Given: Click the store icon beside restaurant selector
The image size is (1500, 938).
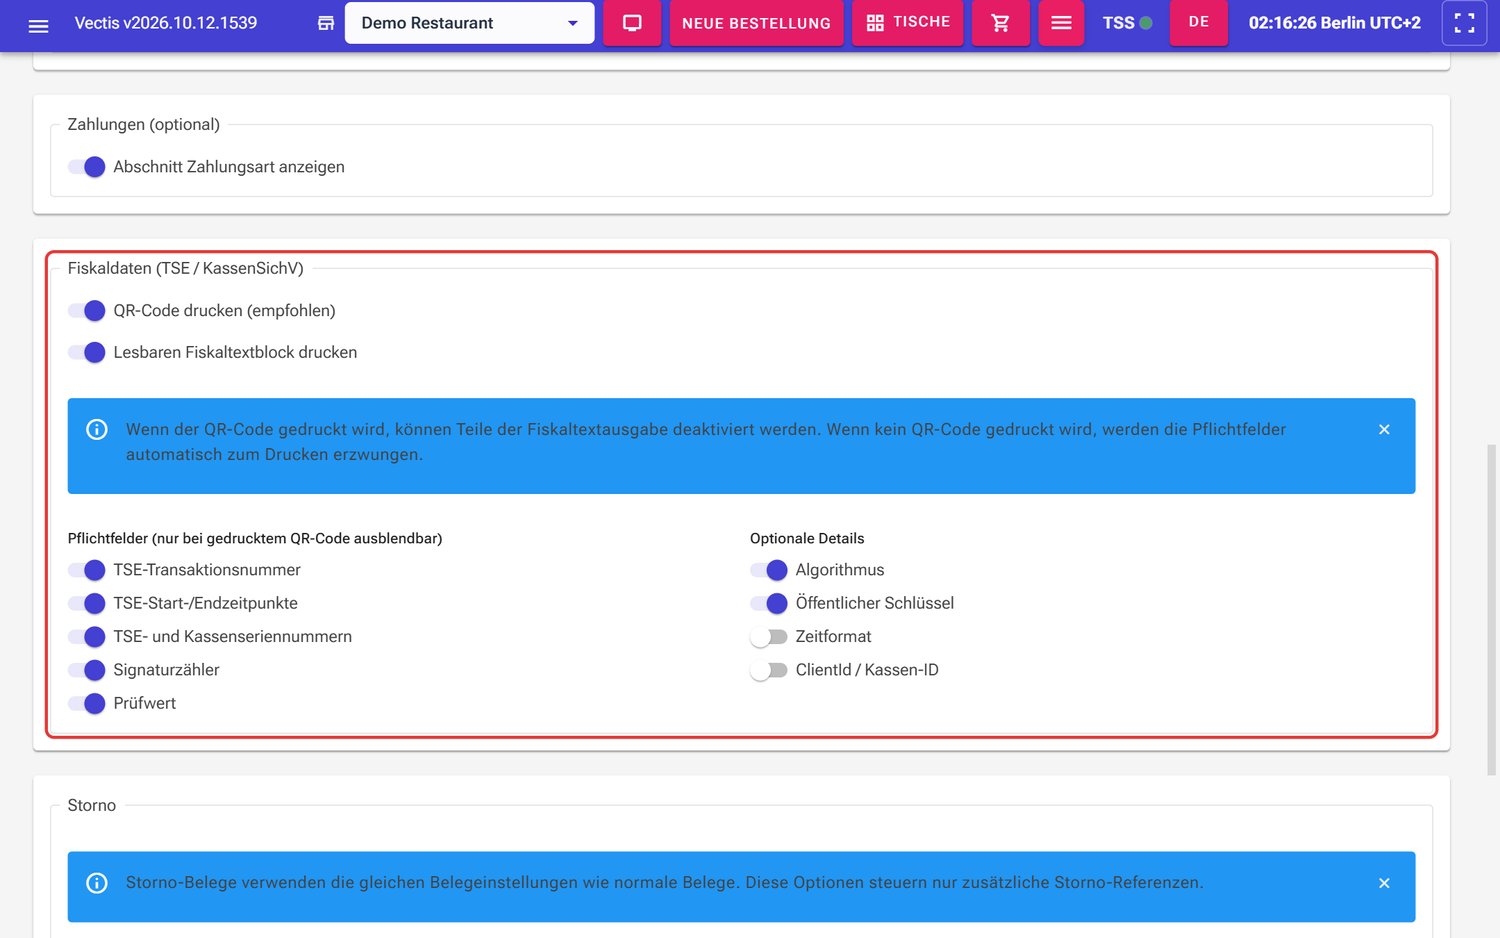Looking at the screenshot, I should point(326,23).
